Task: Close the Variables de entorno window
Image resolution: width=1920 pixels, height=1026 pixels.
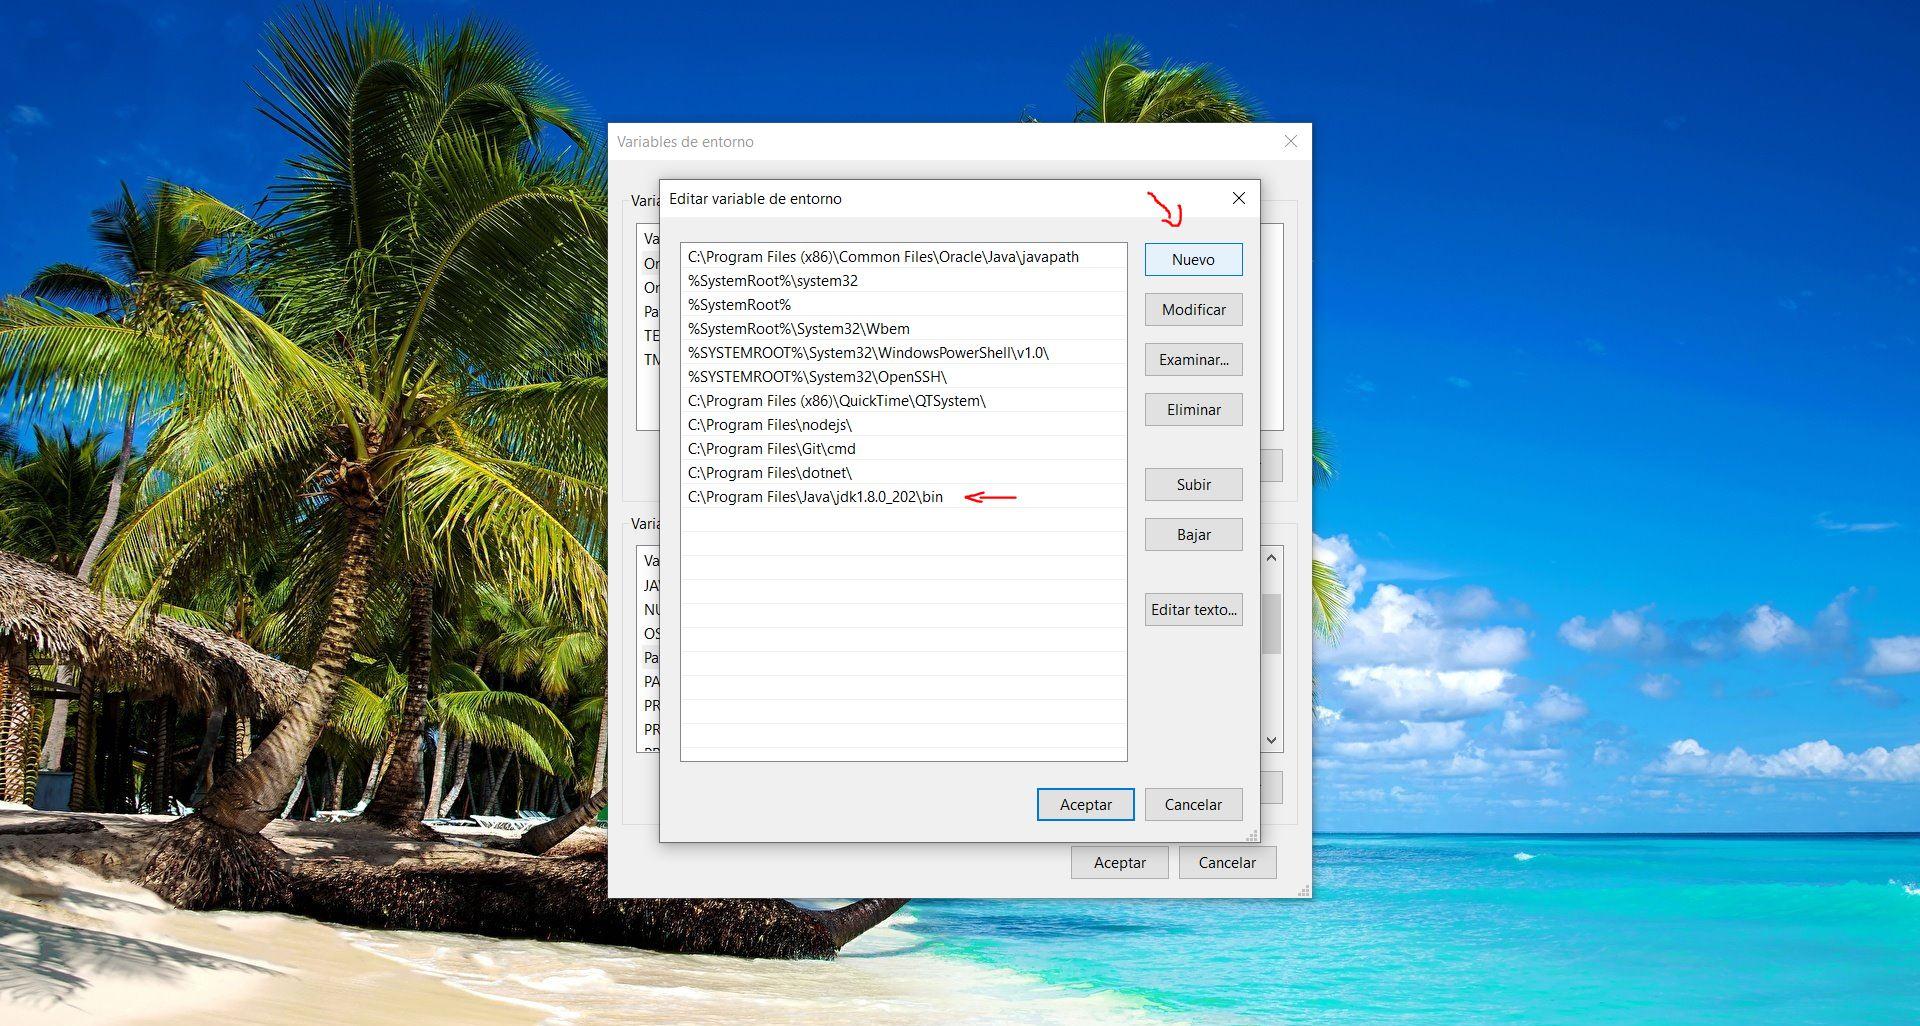Action: [1290, 141]
